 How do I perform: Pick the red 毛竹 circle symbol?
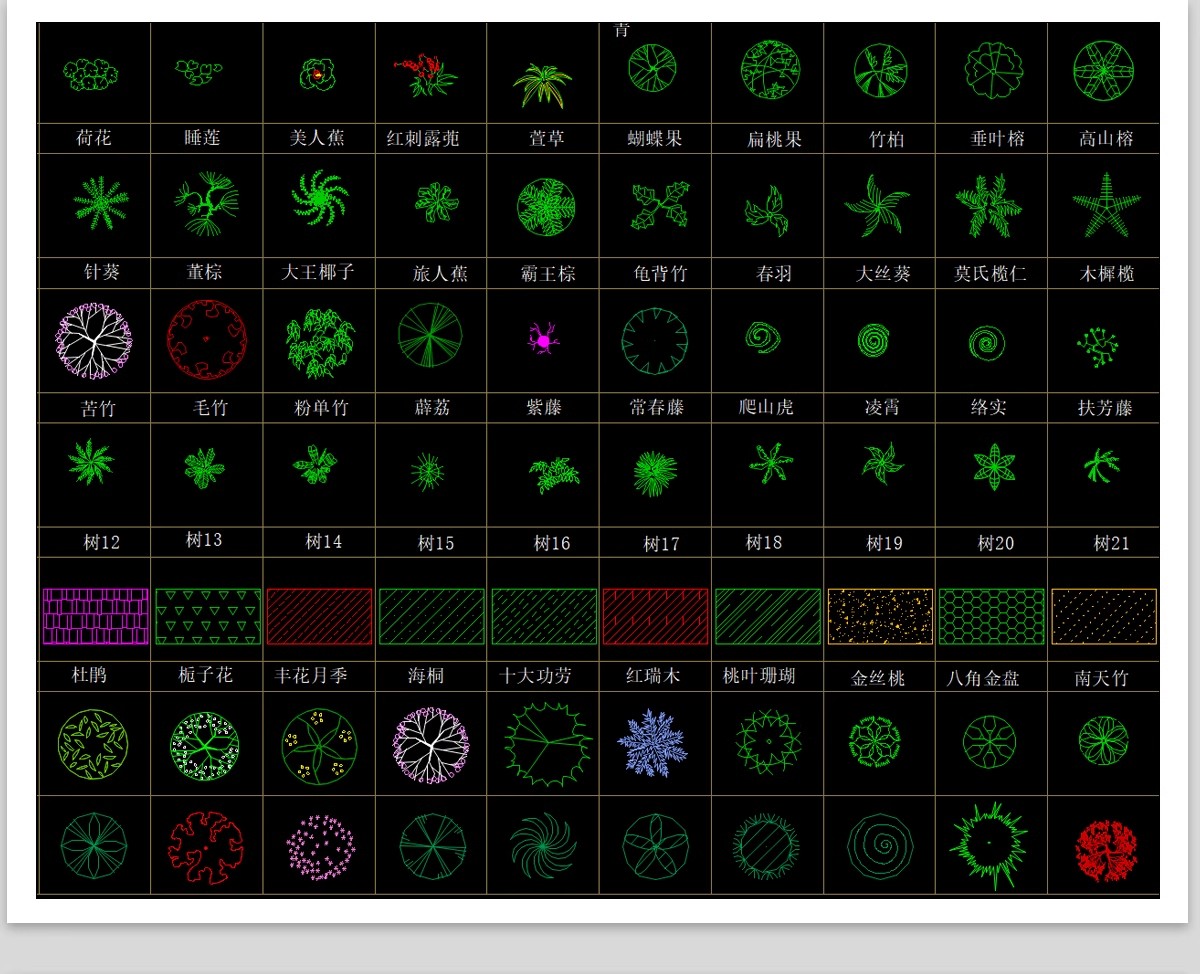207,340
